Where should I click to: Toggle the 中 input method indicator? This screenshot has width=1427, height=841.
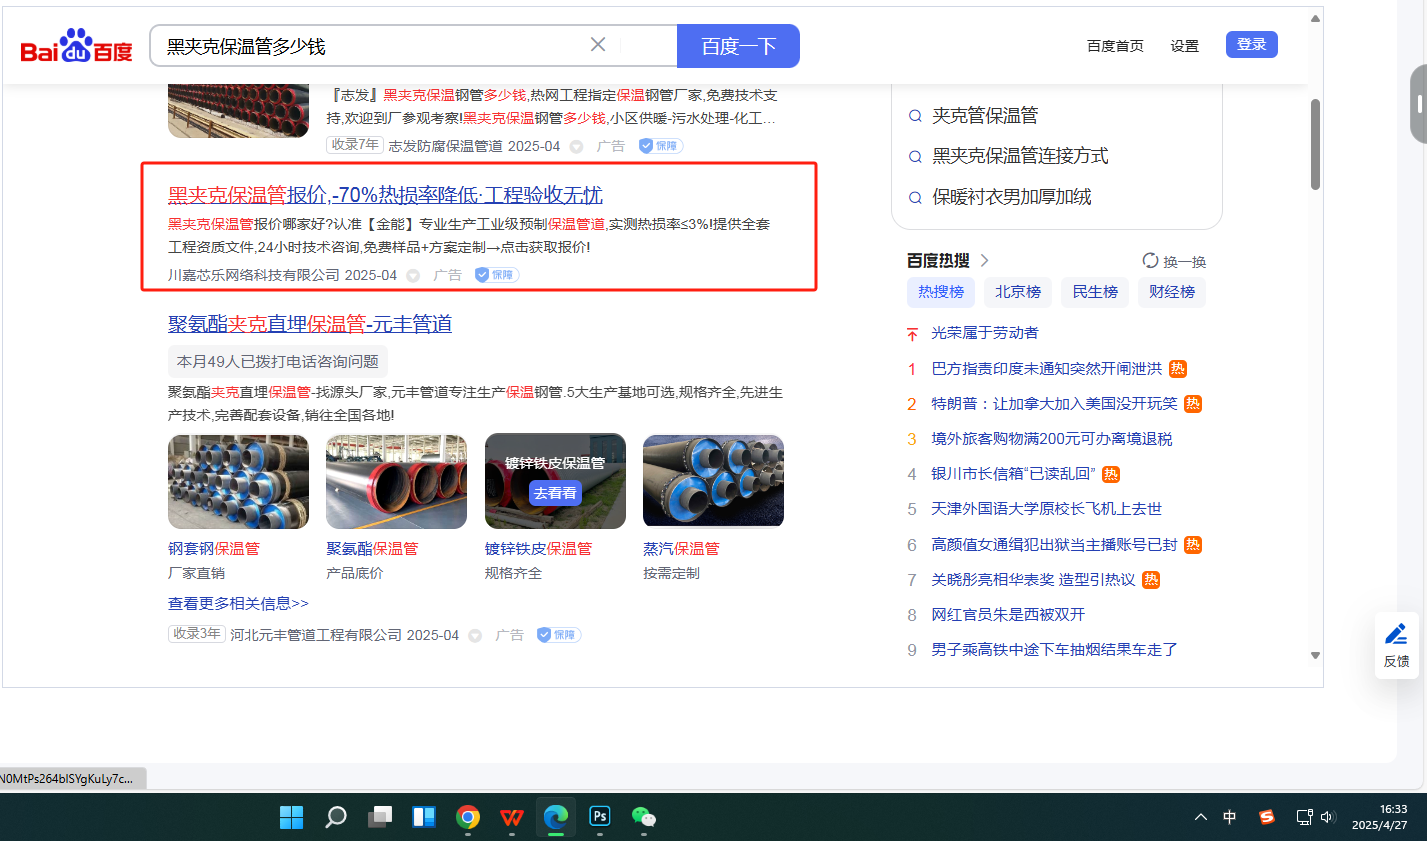click(x=1230, y=817)
